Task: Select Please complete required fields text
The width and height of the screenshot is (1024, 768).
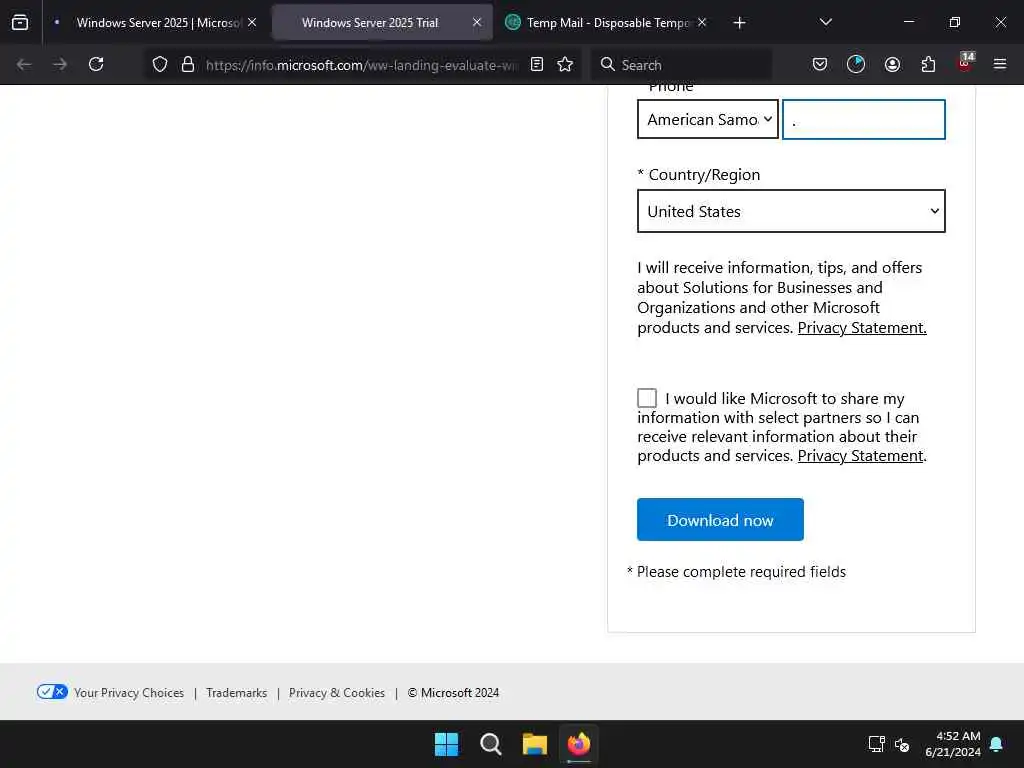Action: click(741, 571)
